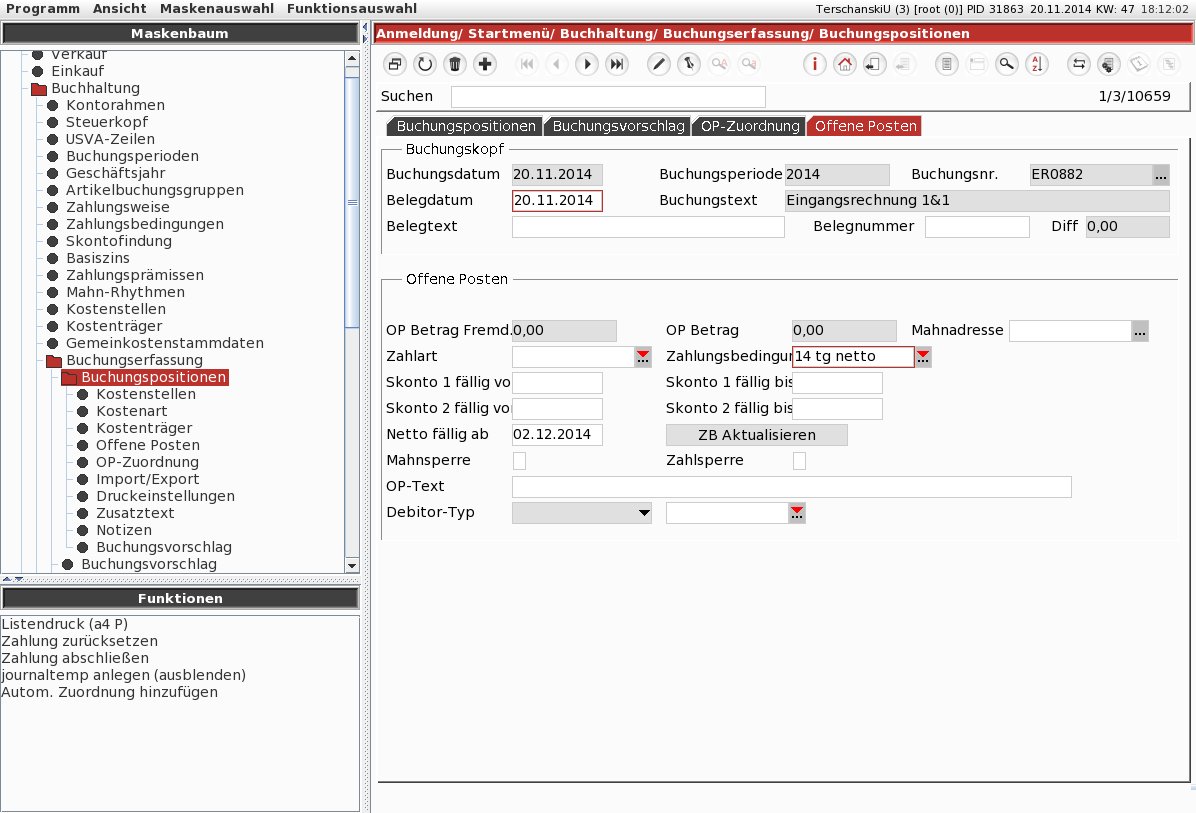Click the trash delete toolbar icon
Viewport: 1196px width, 813px height.
pos(455,64)
